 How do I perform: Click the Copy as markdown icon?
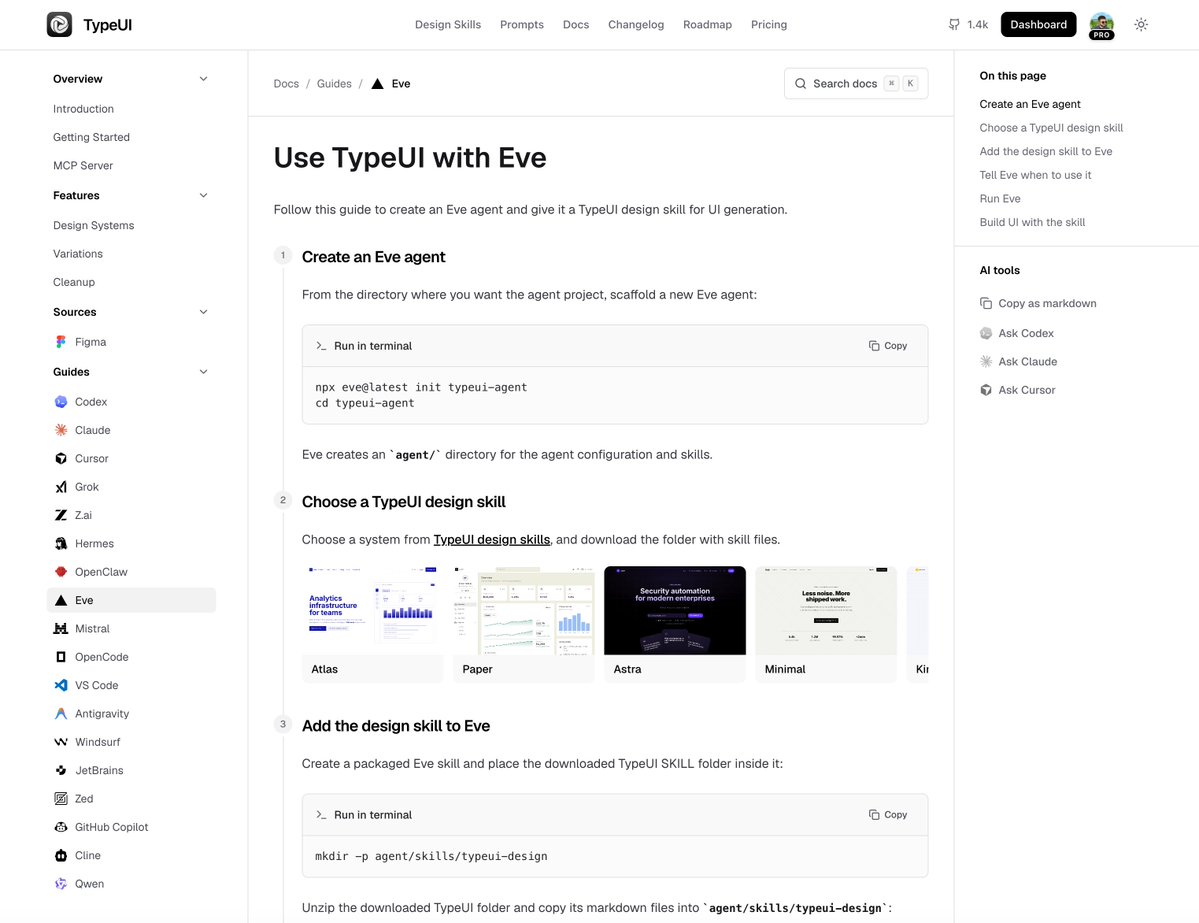point(986,303)
